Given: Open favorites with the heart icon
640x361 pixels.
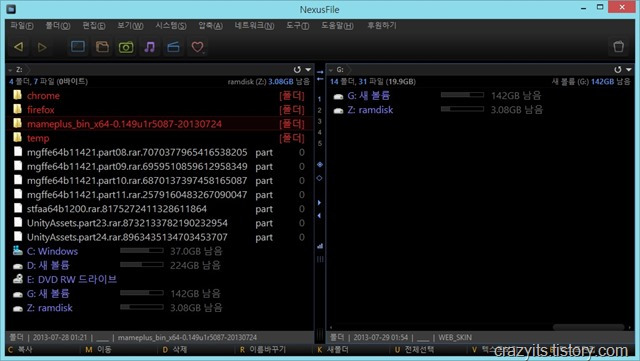Looking at the screenshot, I should pyautogui.click(x=198, y=47).
